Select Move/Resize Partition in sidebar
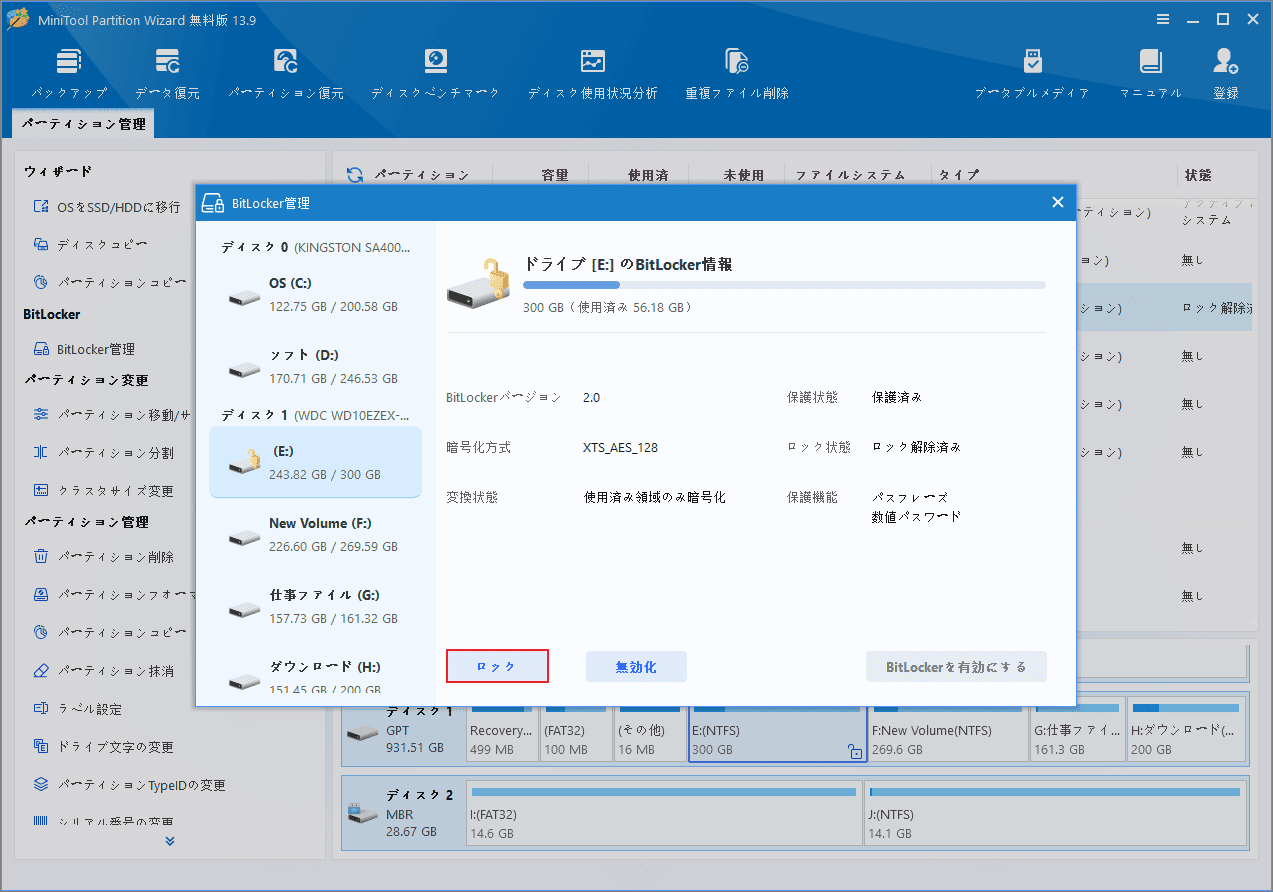The width and height of the screenshot is (1273, 892). pos(112,414)
